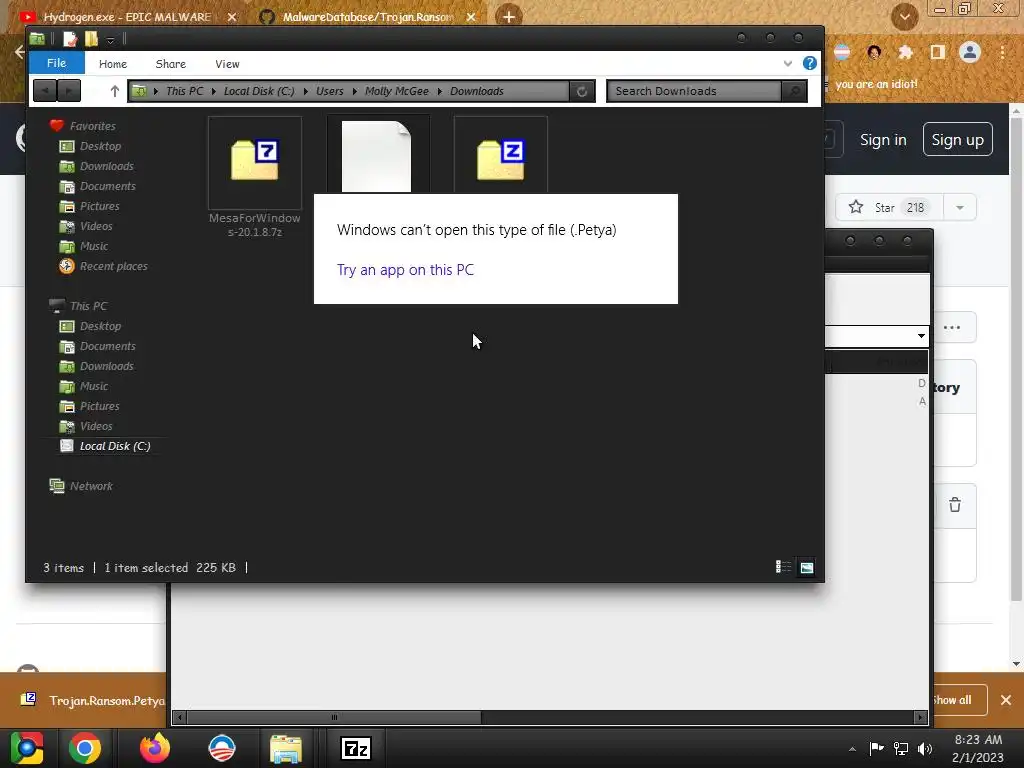Focus the Search Downloads field
1024x768 pixels.
click(x=694, y=91)
